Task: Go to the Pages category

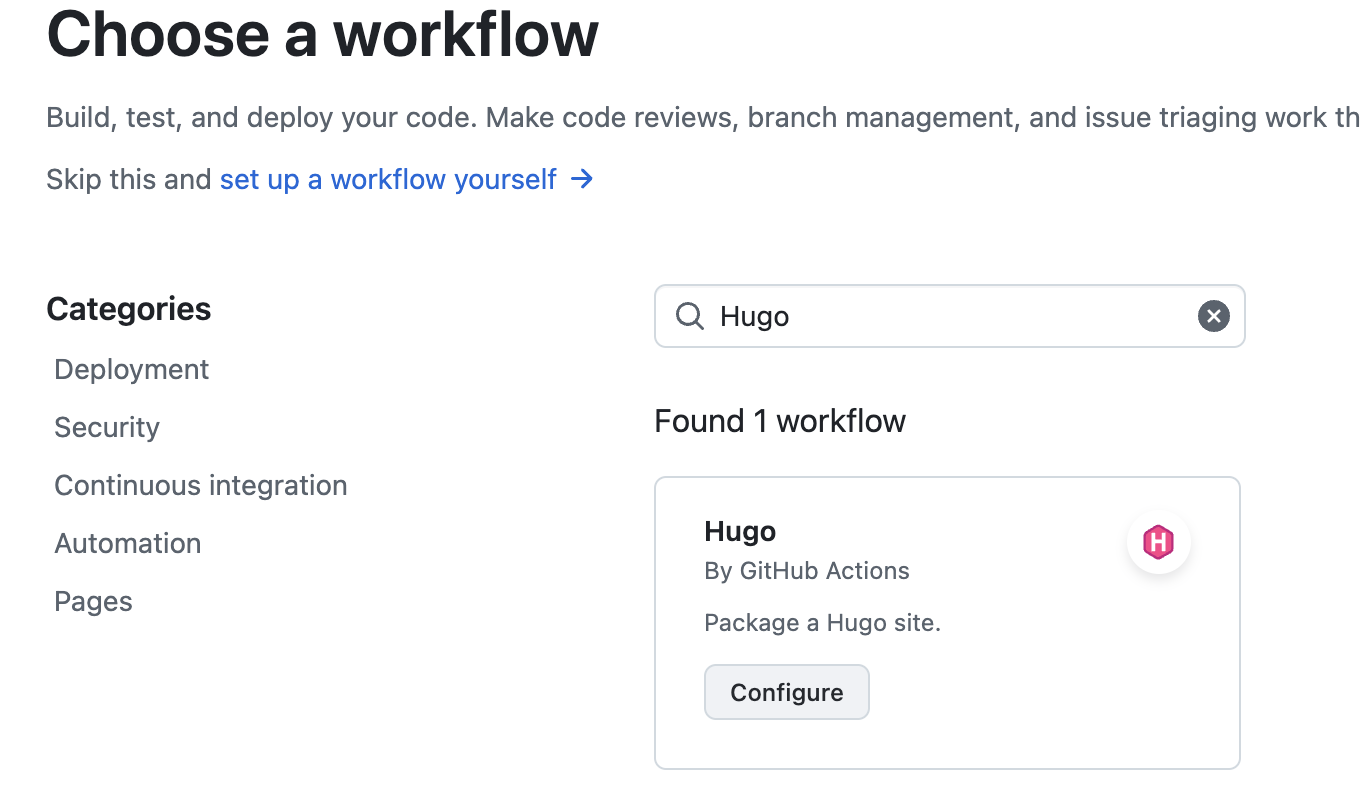Action: (93, 602)
